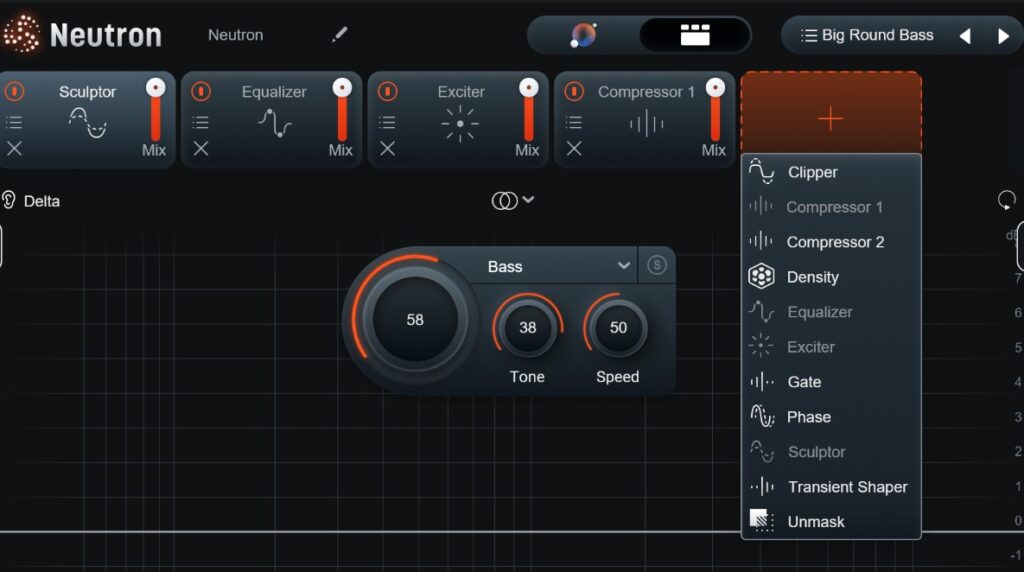The width and height of the screenshot is (1024, 572).
Task: Remove the Sculptor module with its X
Action: pos(14,148)
